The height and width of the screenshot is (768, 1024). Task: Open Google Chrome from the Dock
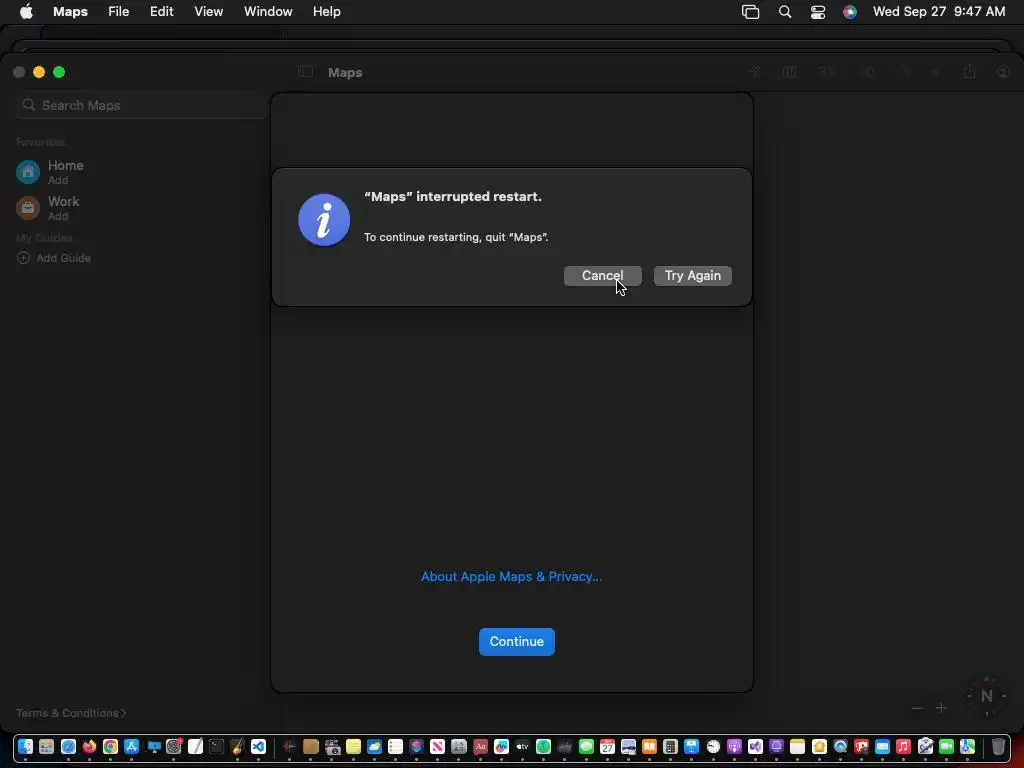point(110,746)
